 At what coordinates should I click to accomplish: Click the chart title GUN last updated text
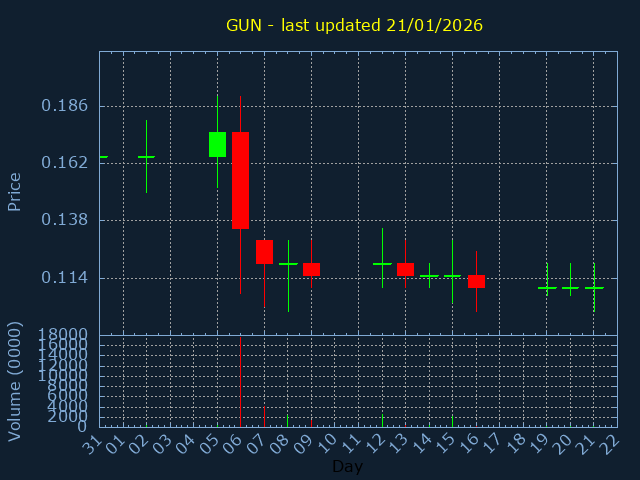click(x=354, y=25)
